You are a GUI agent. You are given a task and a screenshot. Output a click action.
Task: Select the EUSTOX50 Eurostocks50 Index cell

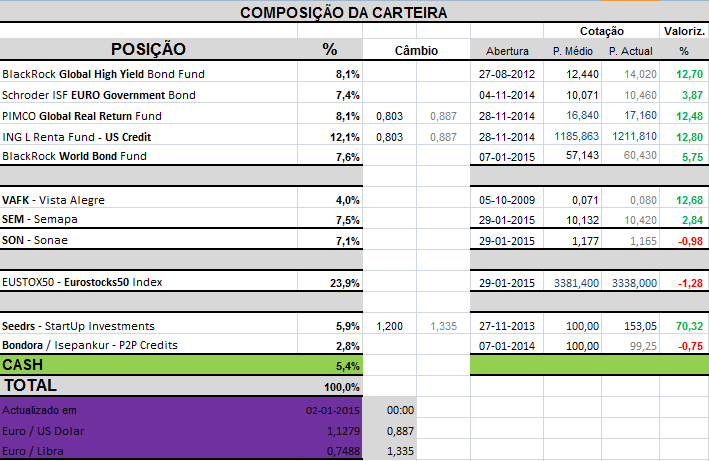tap(83, 283)
